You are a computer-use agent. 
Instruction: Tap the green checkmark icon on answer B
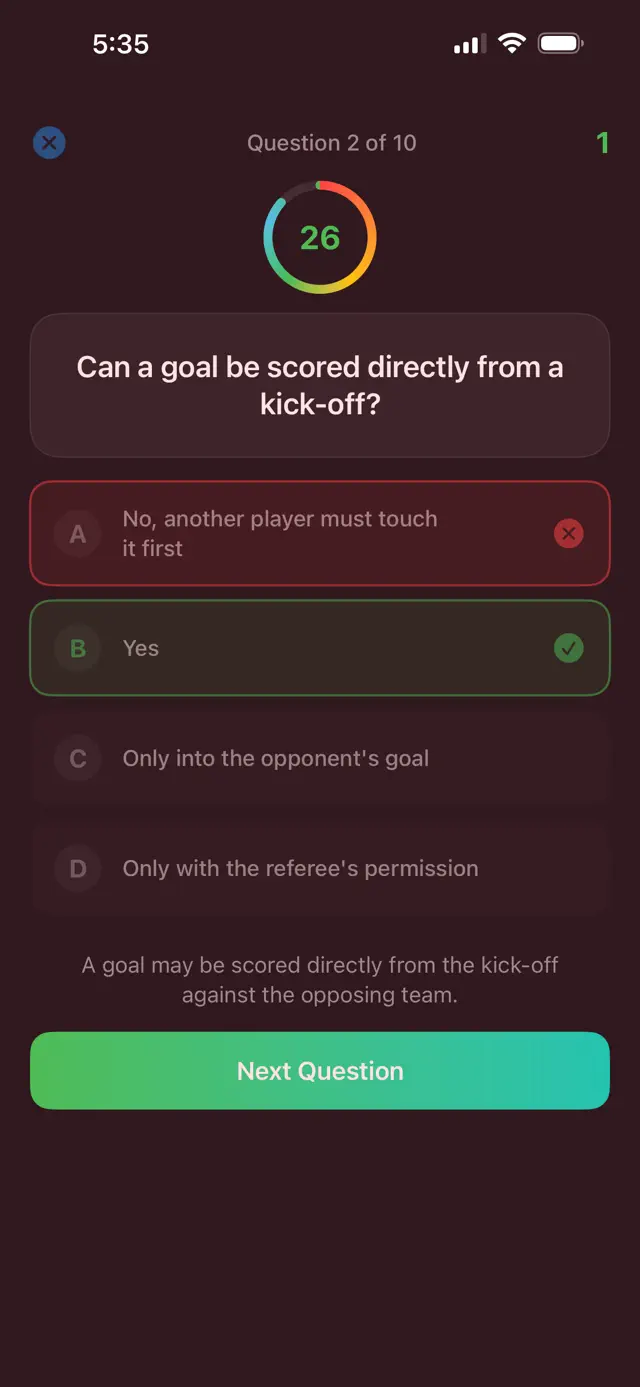(569, 648)
